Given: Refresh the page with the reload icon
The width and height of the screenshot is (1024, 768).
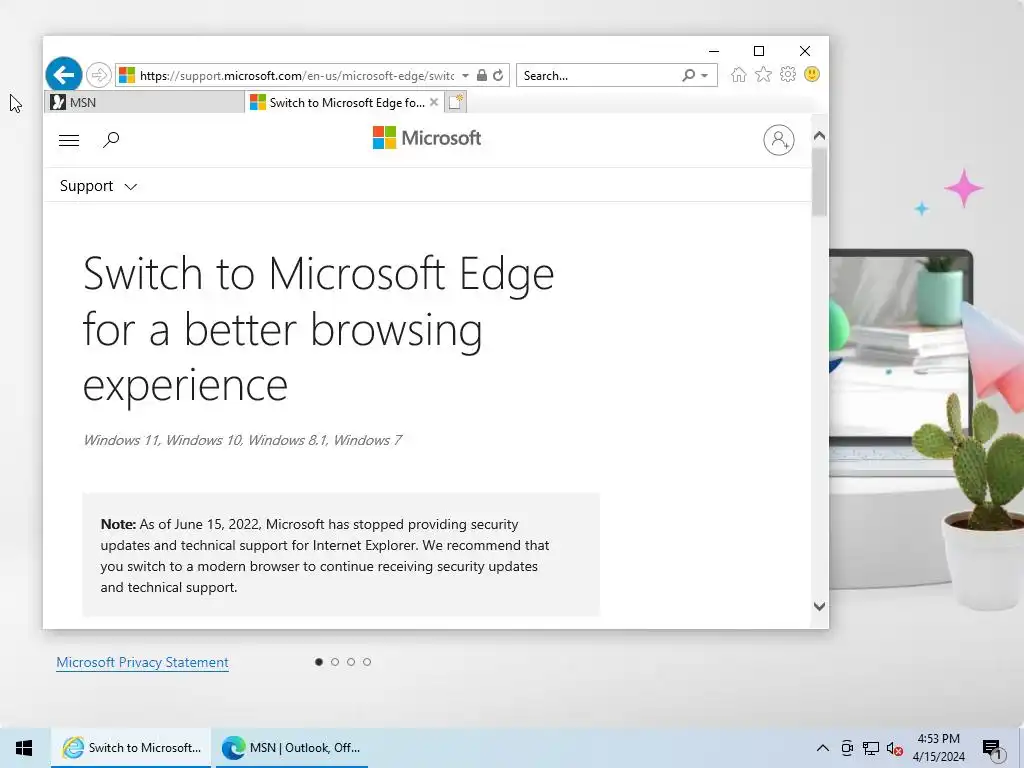Looking at the screenshot, I should (498, 75).
